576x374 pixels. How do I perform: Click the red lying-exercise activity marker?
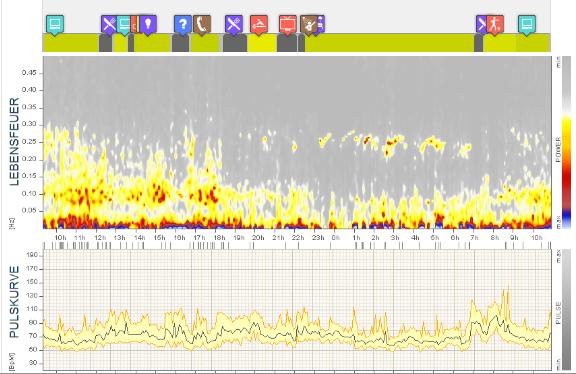point(259,24)
